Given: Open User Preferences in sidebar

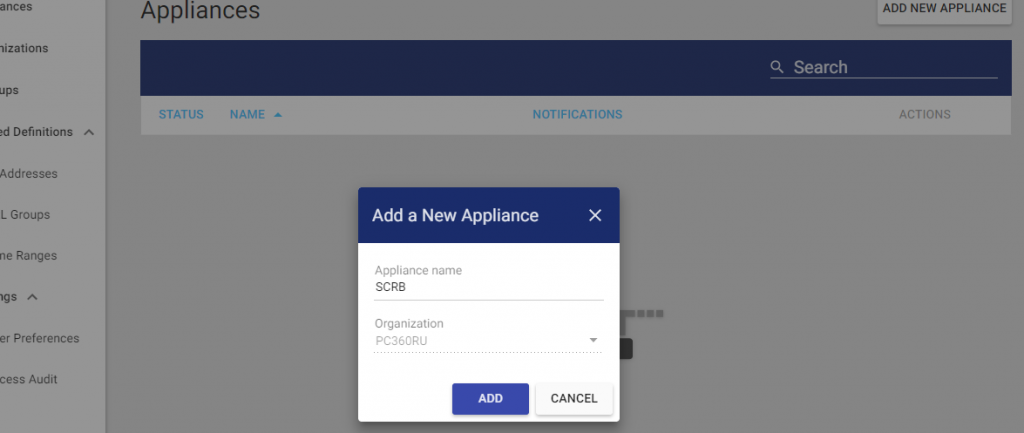Looking at the screenshot, I should pyautogui.click(x=40, y=338).
